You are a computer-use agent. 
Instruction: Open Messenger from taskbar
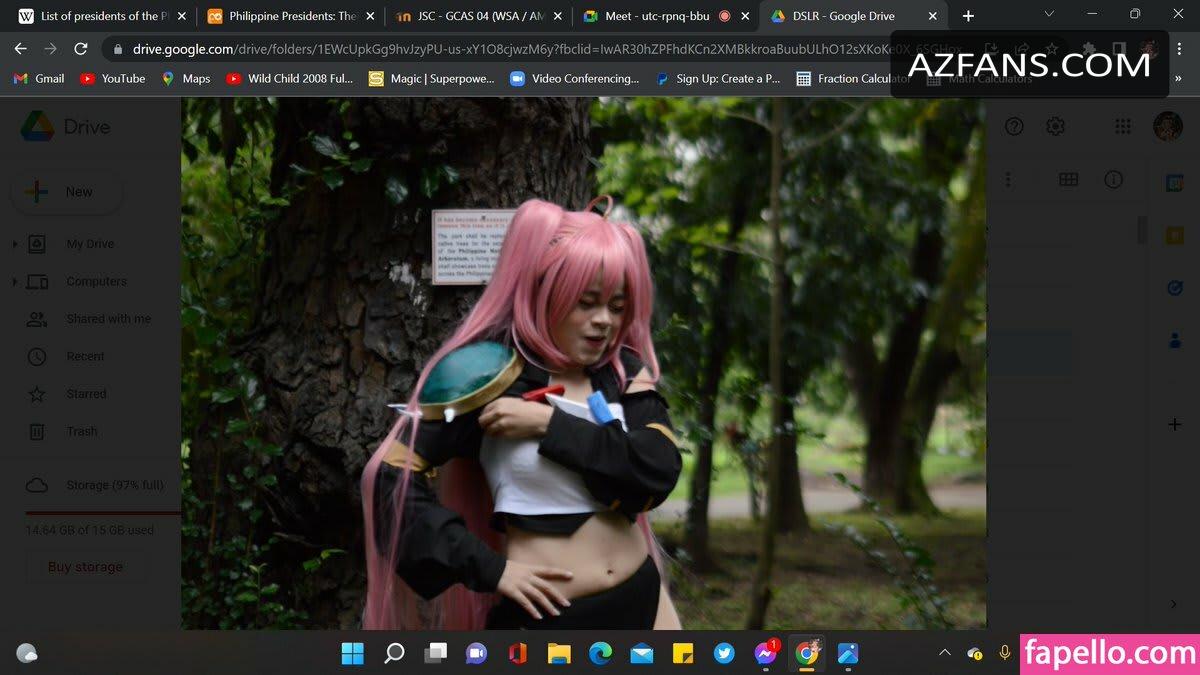766,654
